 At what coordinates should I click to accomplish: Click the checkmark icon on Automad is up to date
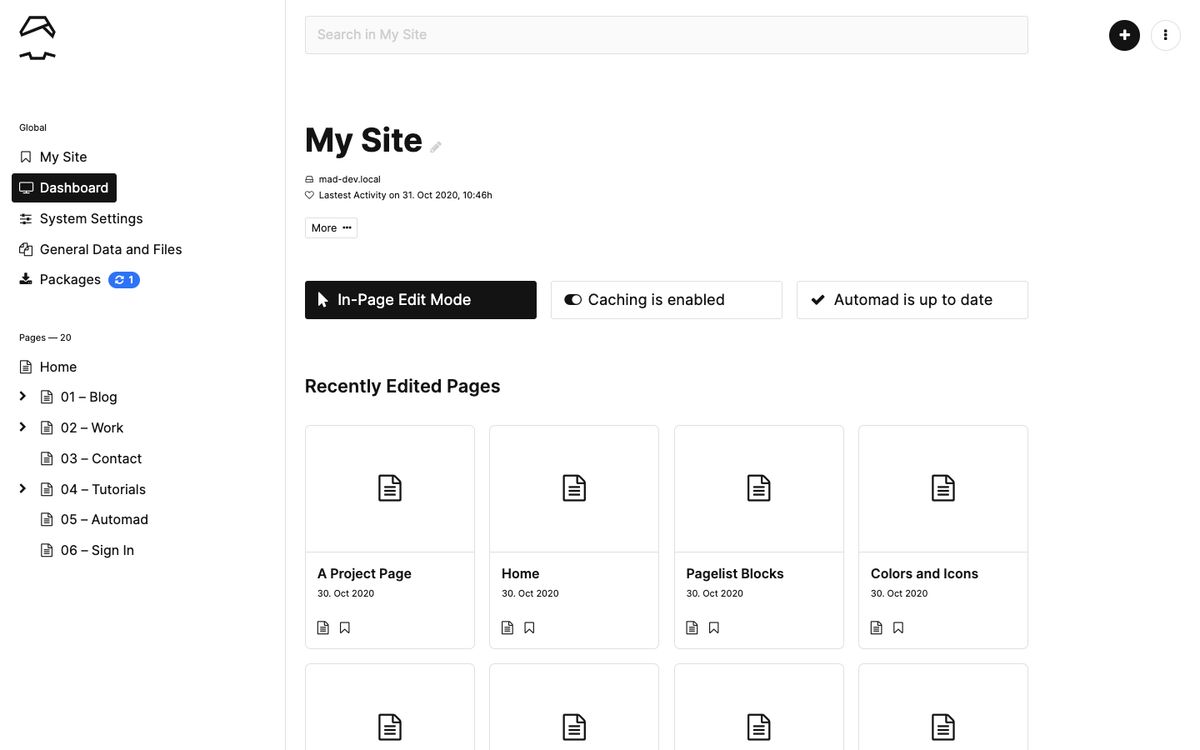click(818, 299)
